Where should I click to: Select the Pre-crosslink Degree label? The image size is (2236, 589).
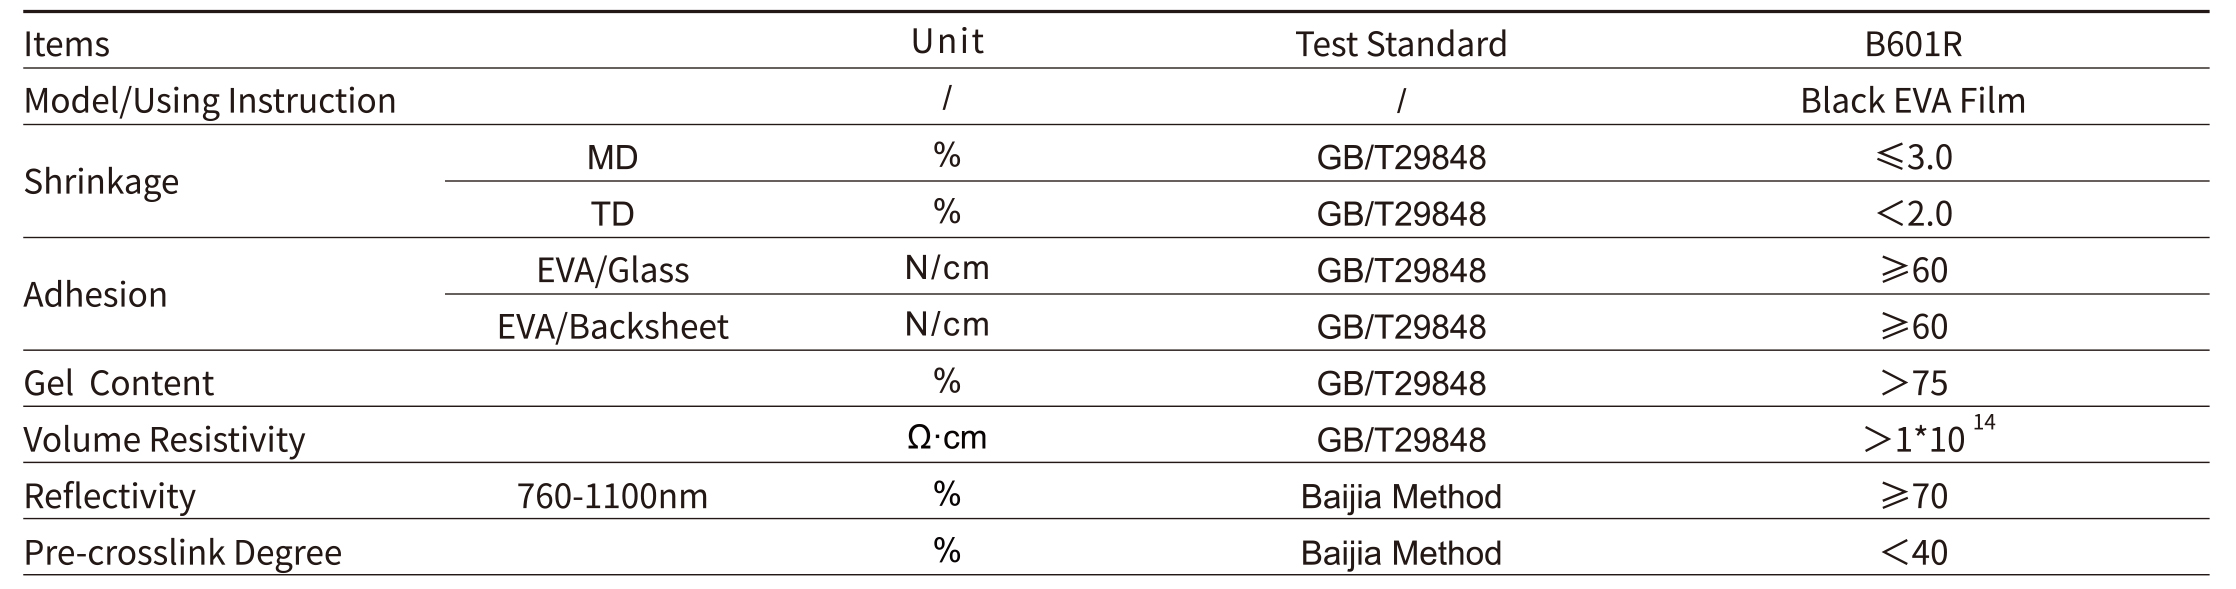[x=182, y=552]
